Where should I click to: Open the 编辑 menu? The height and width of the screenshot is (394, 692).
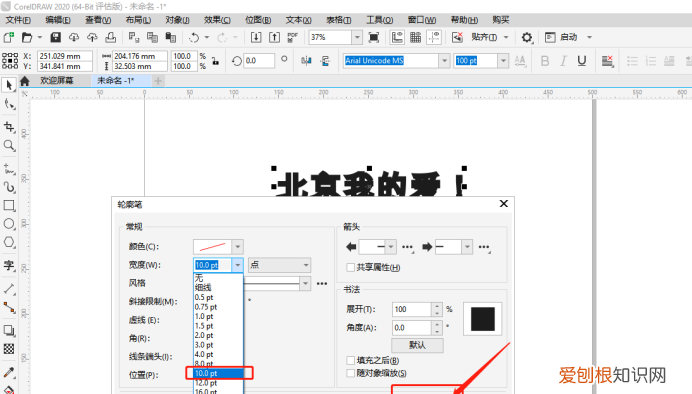[x=58, y=20]
